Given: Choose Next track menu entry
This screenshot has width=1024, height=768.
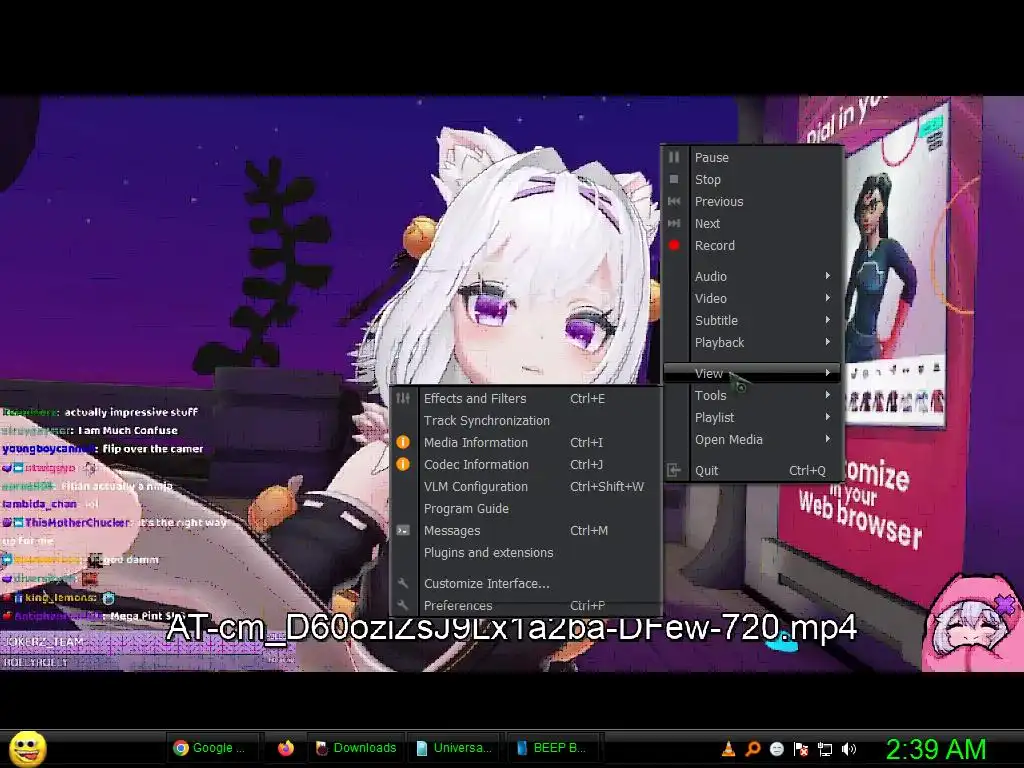Looking at the screenshot, I should [x=752, y=224].
